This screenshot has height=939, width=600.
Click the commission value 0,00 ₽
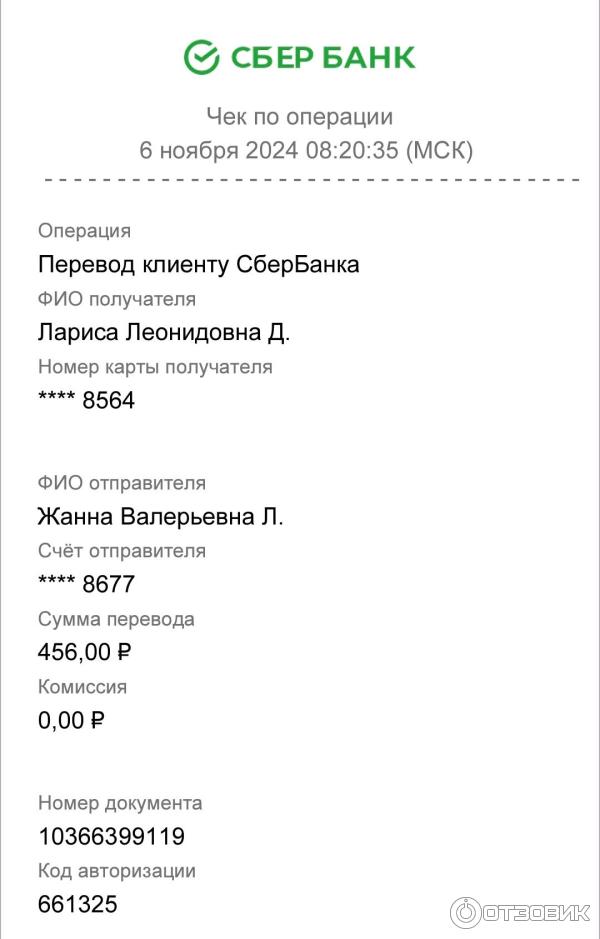tap(71, 721)
